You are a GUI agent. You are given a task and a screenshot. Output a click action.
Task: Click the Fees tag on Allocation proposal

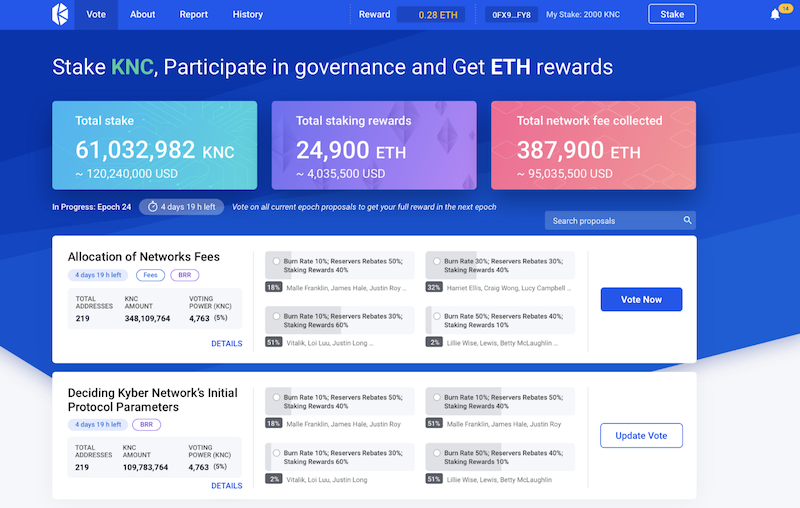[x=150, y=275]
